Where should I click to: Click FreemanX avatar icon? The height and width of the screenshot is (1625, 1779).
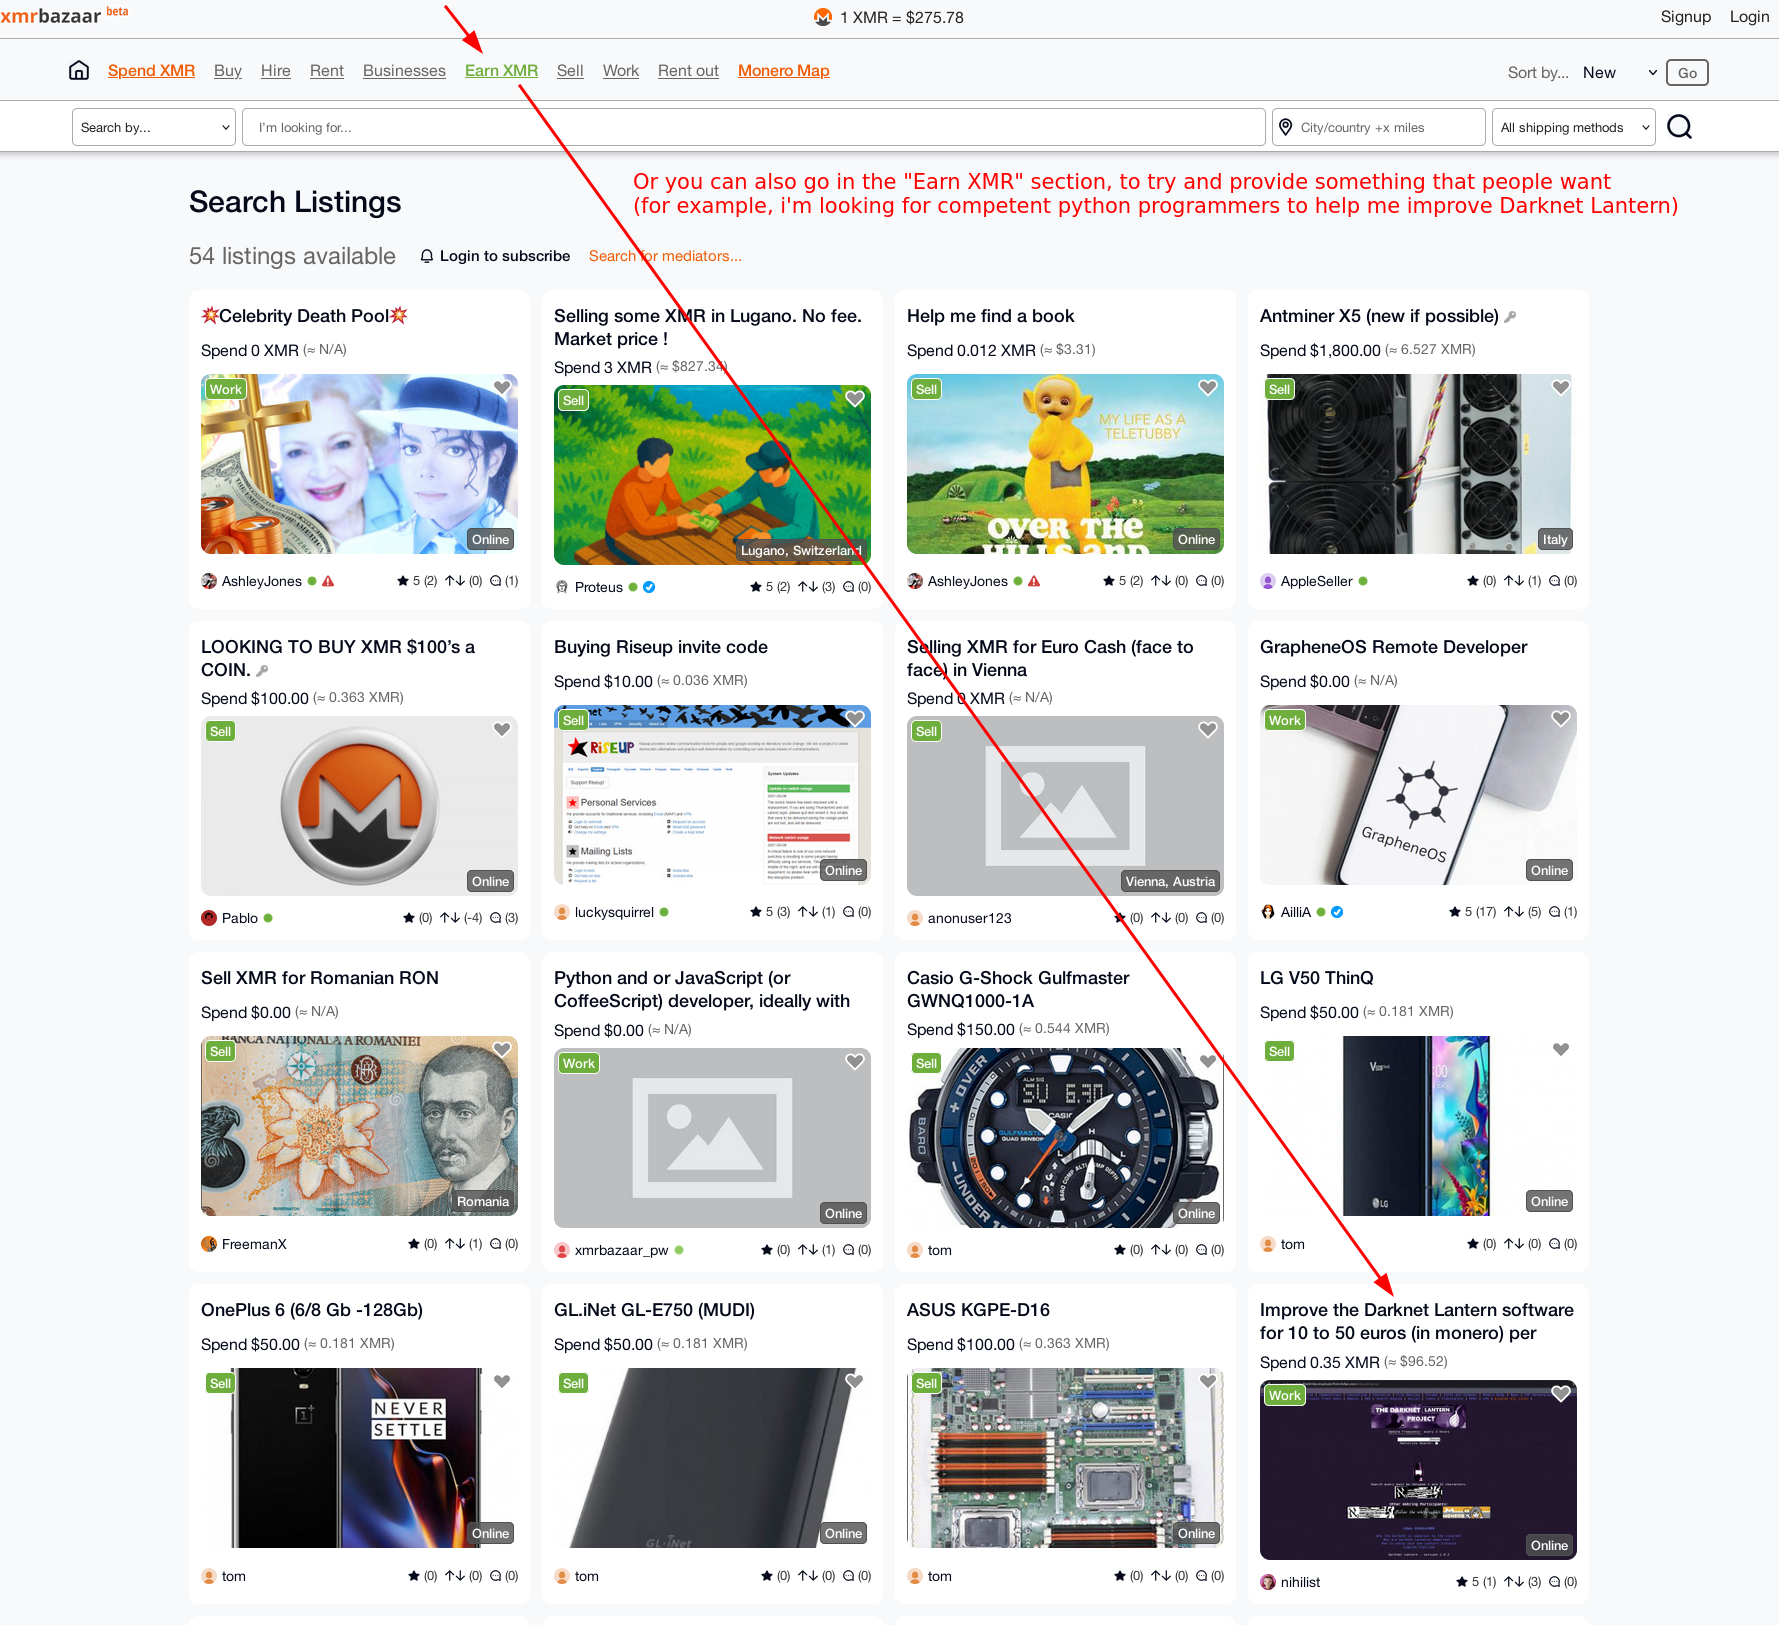point(209,1244)
